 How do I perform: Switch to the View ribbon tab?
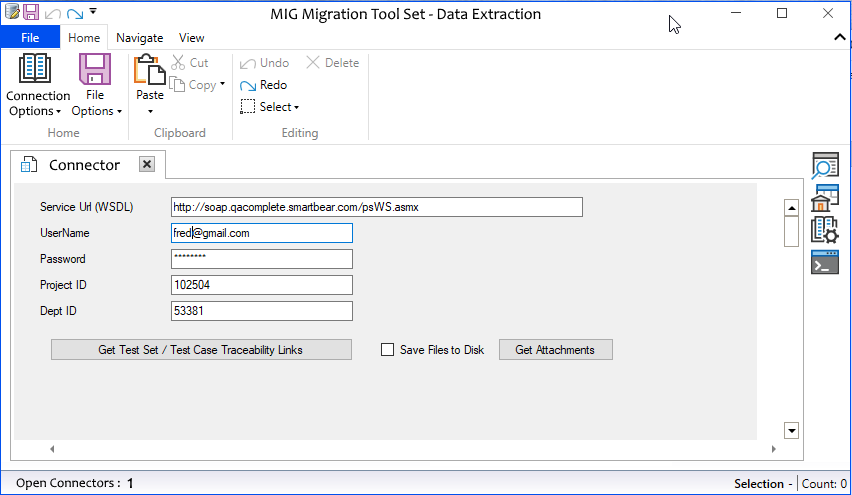(191, 37)
